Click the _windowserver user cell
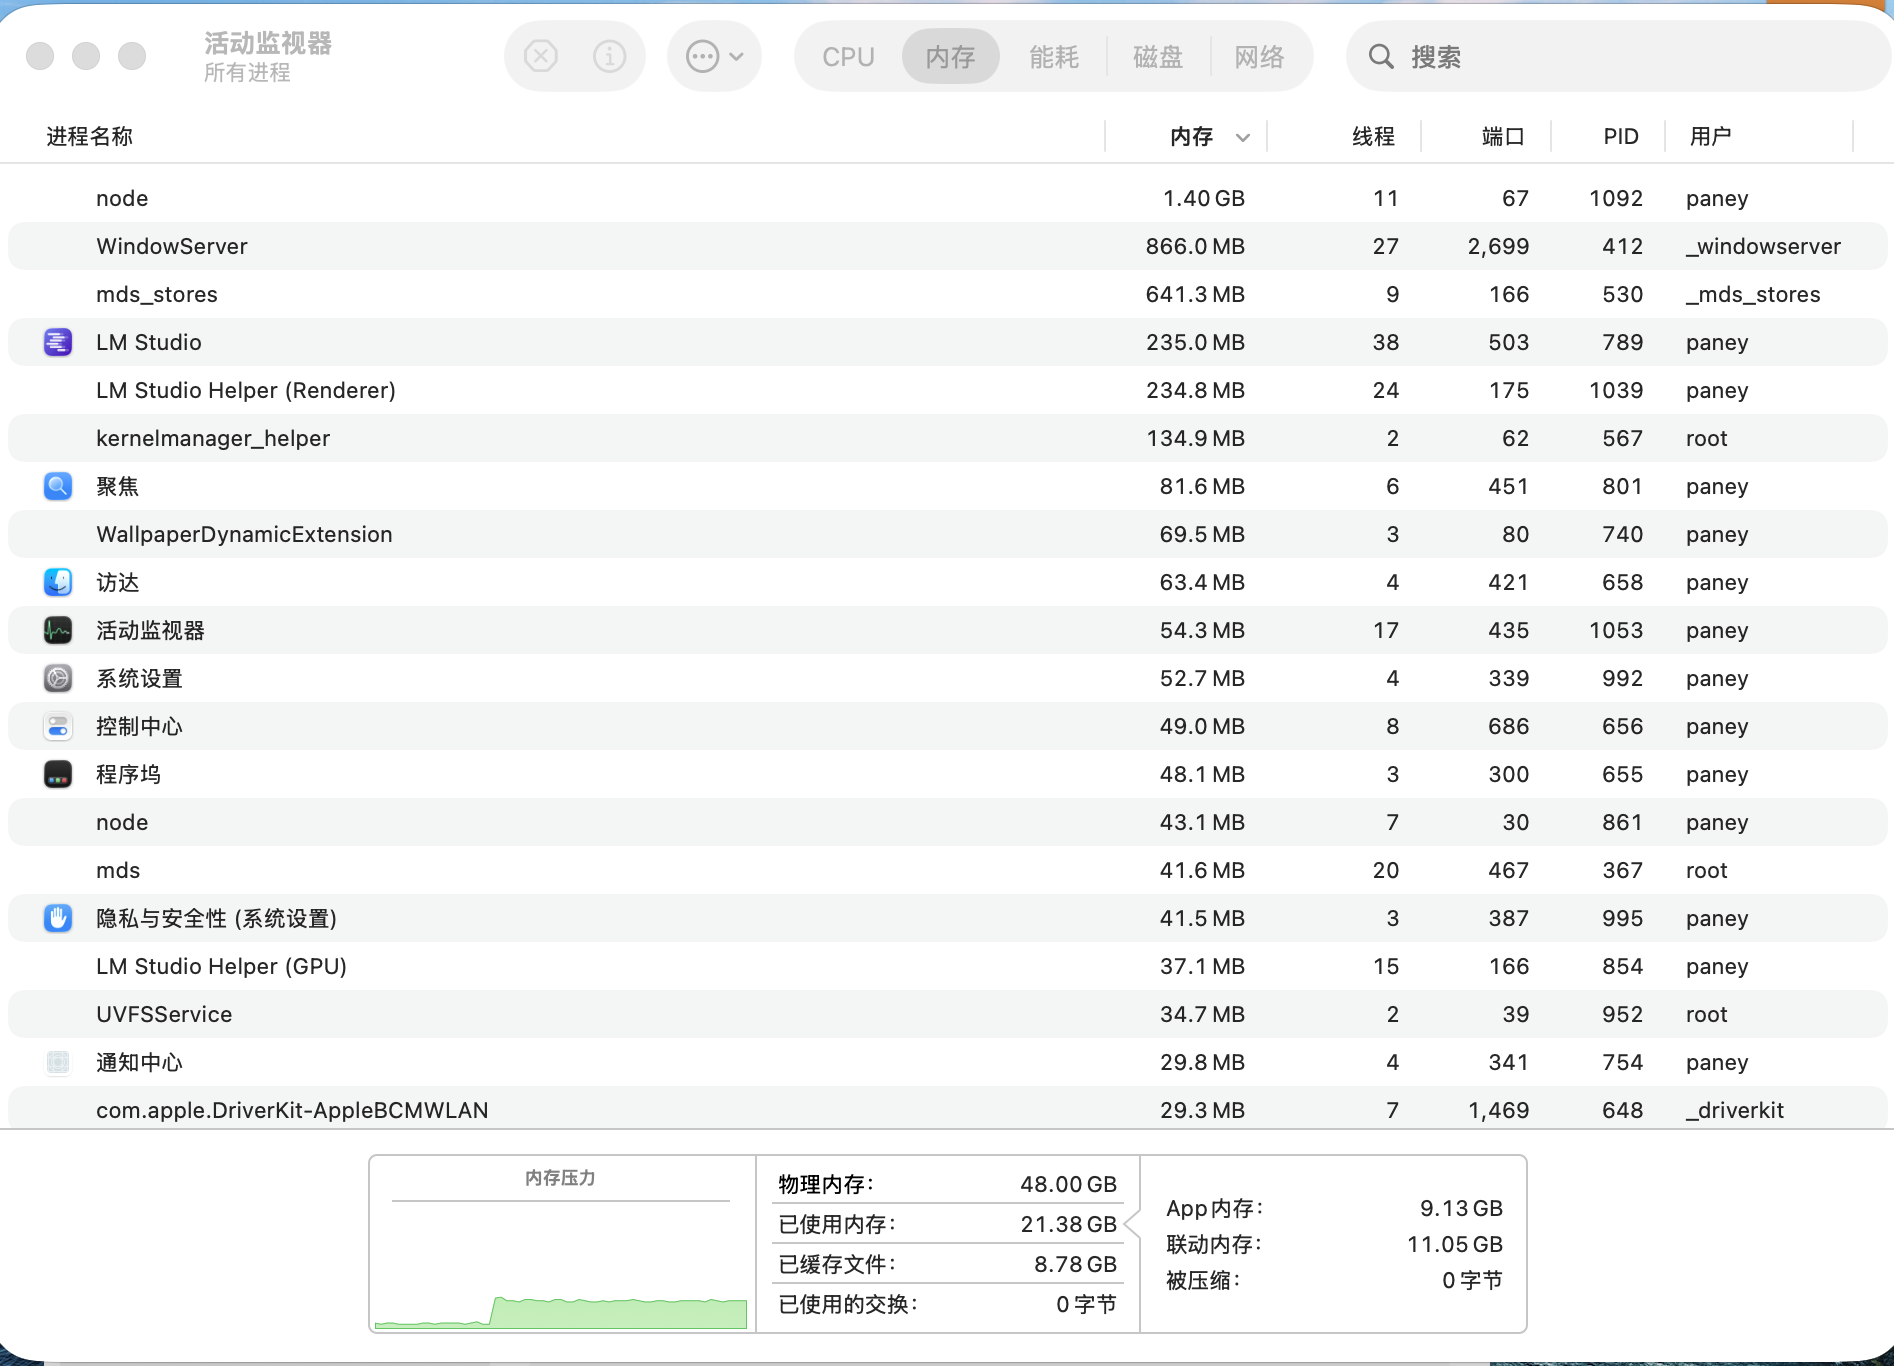The image size is (1894, 1366). pos(1763,246)
